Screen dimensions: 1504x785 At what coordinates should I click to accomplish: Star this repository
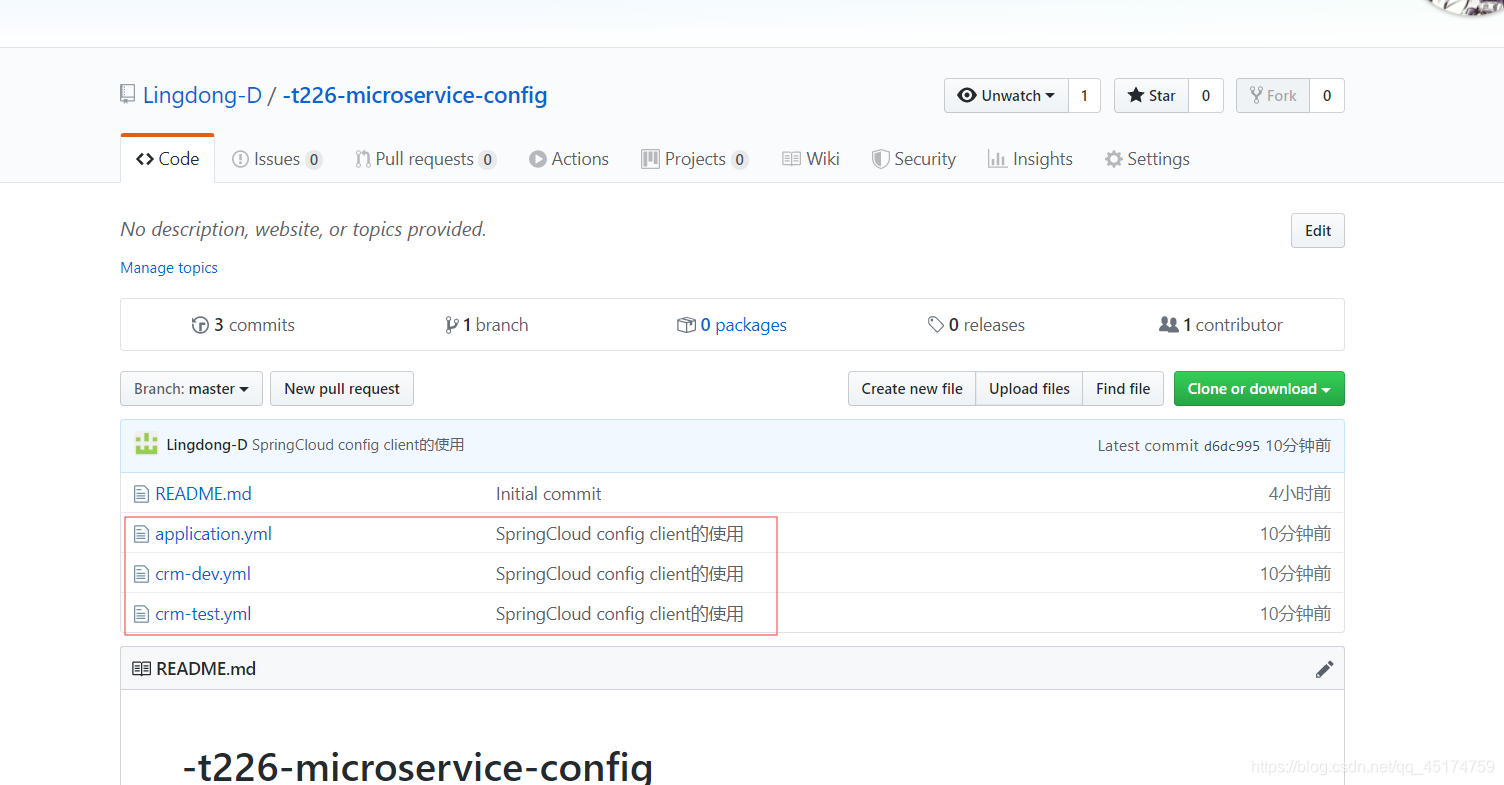(x=1151, y=96)
